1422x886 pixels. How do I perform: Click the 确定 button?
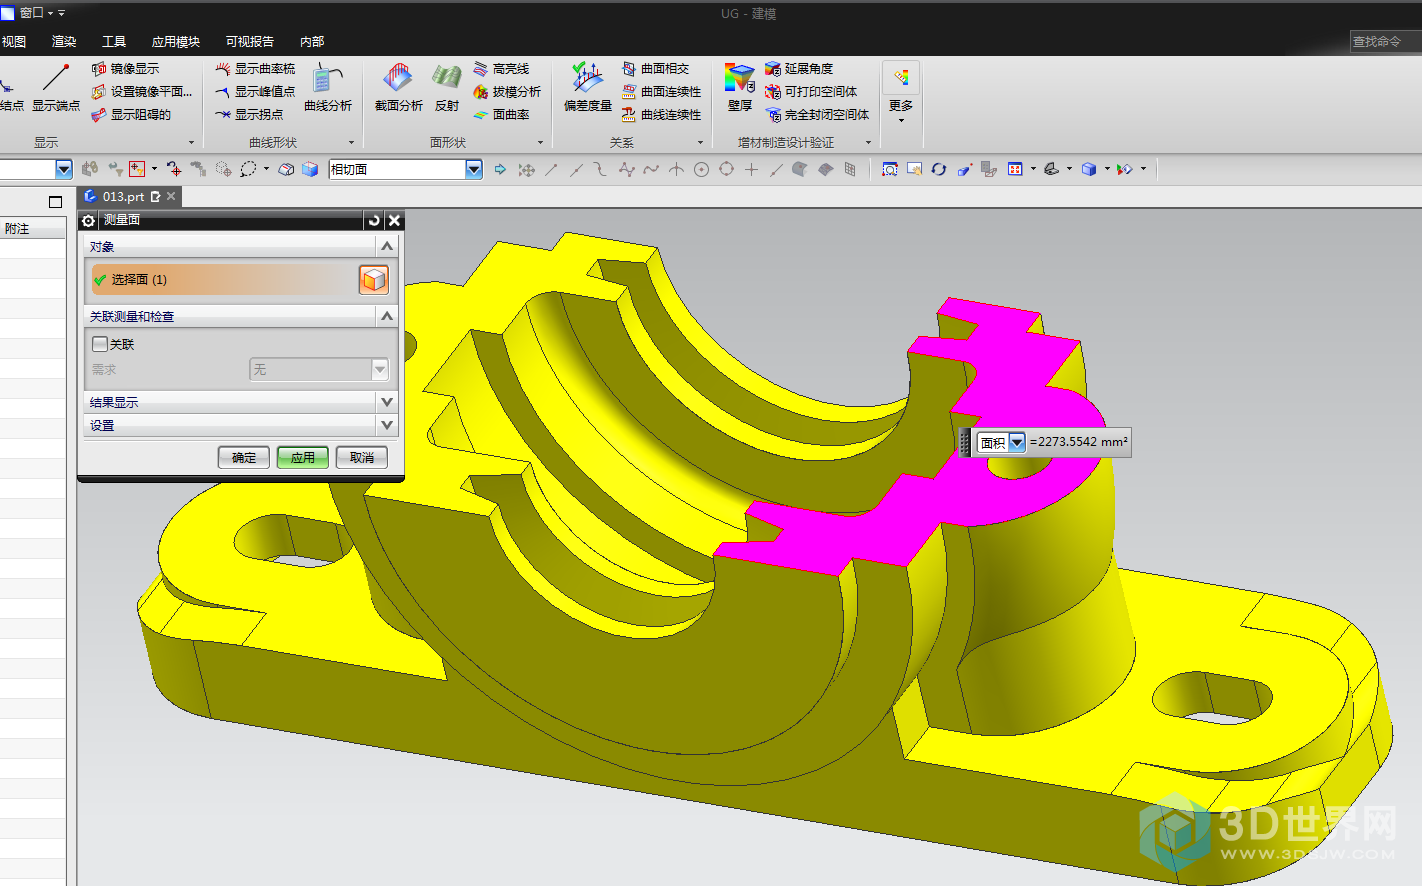coord(244,457)
